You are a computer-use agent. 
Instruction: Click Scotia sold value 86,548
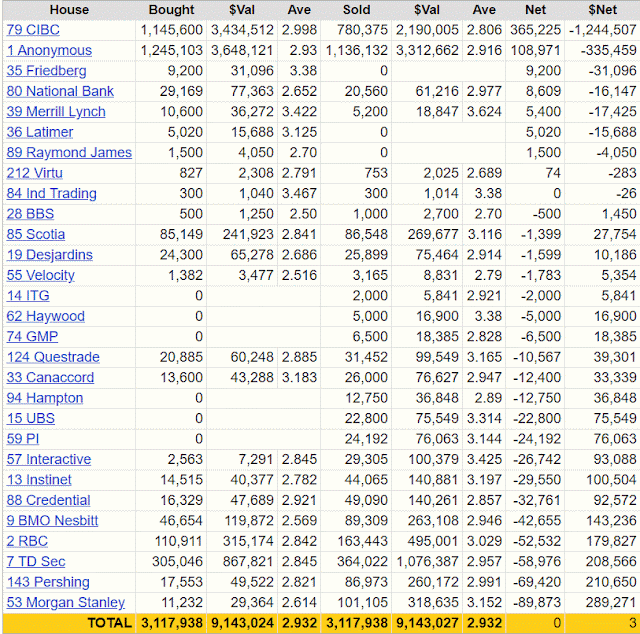(x=366, y=234)
